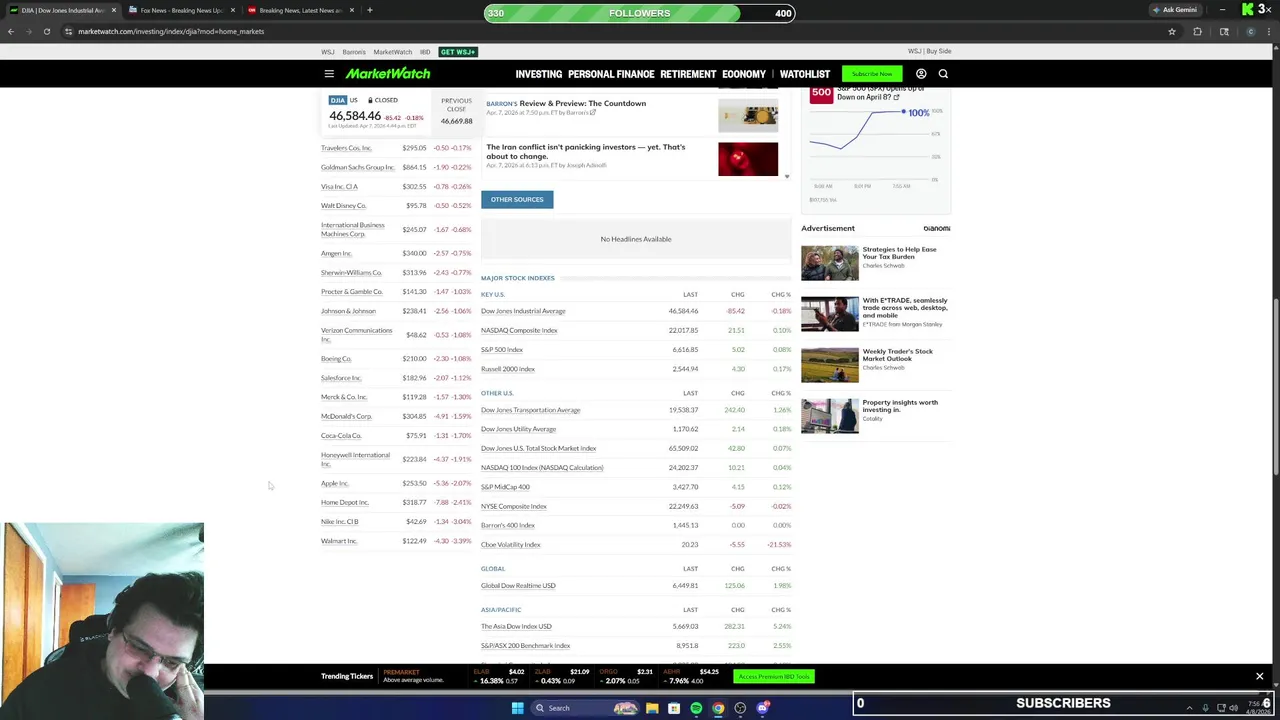The height and width of the screenshot is (720, 1280).
Task: Select the ELAB trending ticker
Action: [498, 676]
